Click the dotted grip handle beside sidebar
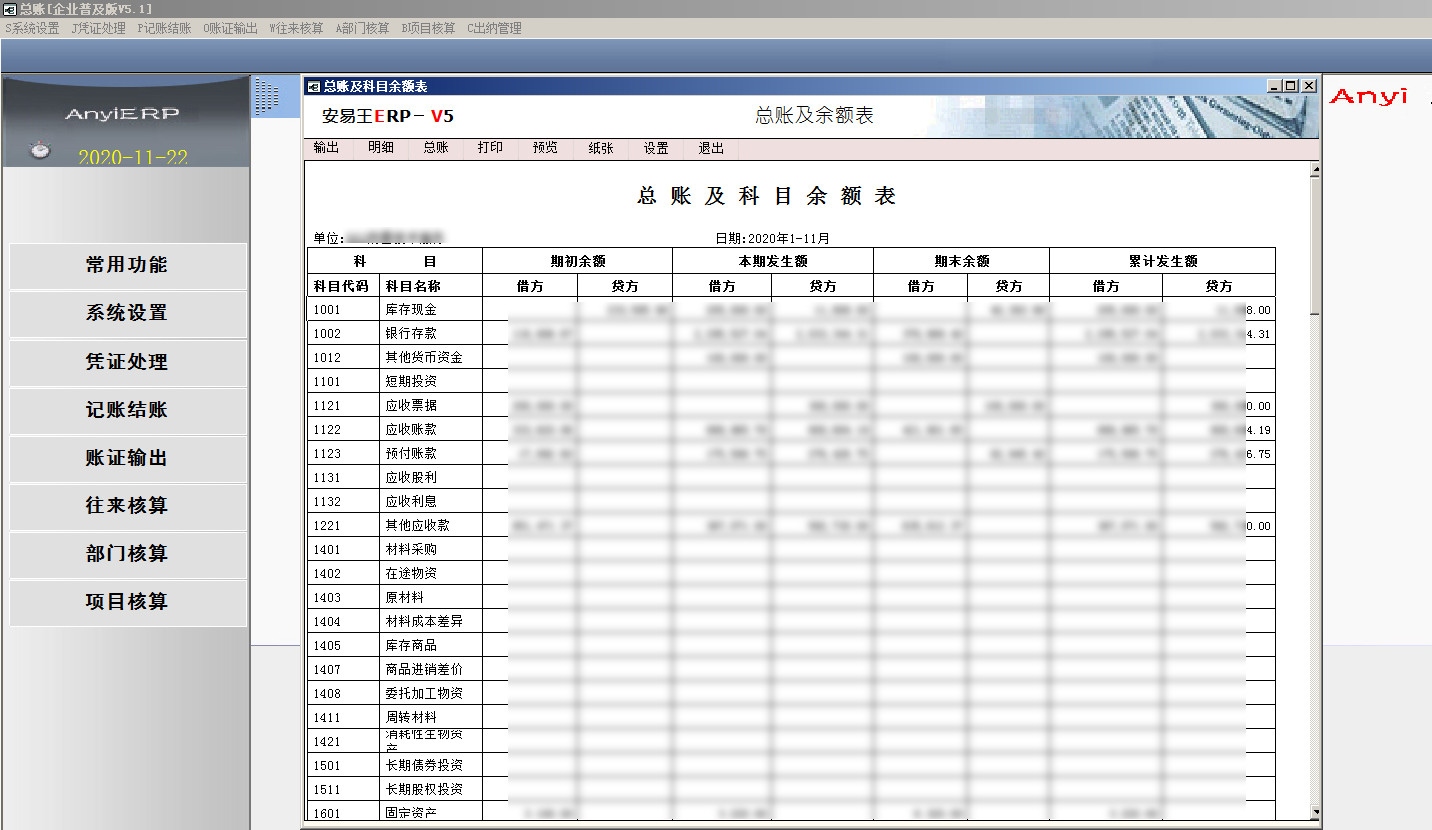This screenshot has height=830, width=1432. pyautogui.click(x=266, y=96)
